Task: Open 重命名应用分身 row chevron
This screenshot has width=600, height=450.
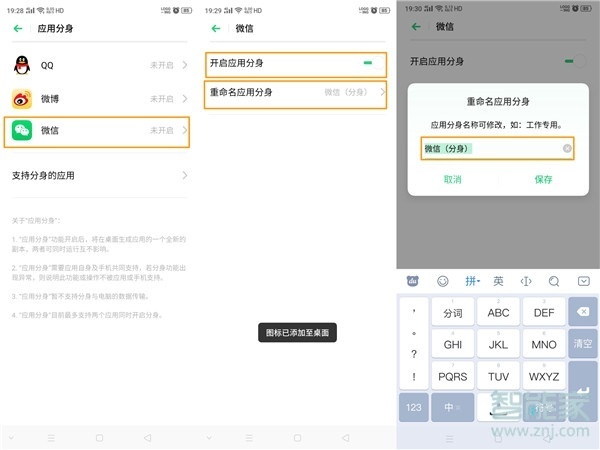Action: [x=381, y=93]
